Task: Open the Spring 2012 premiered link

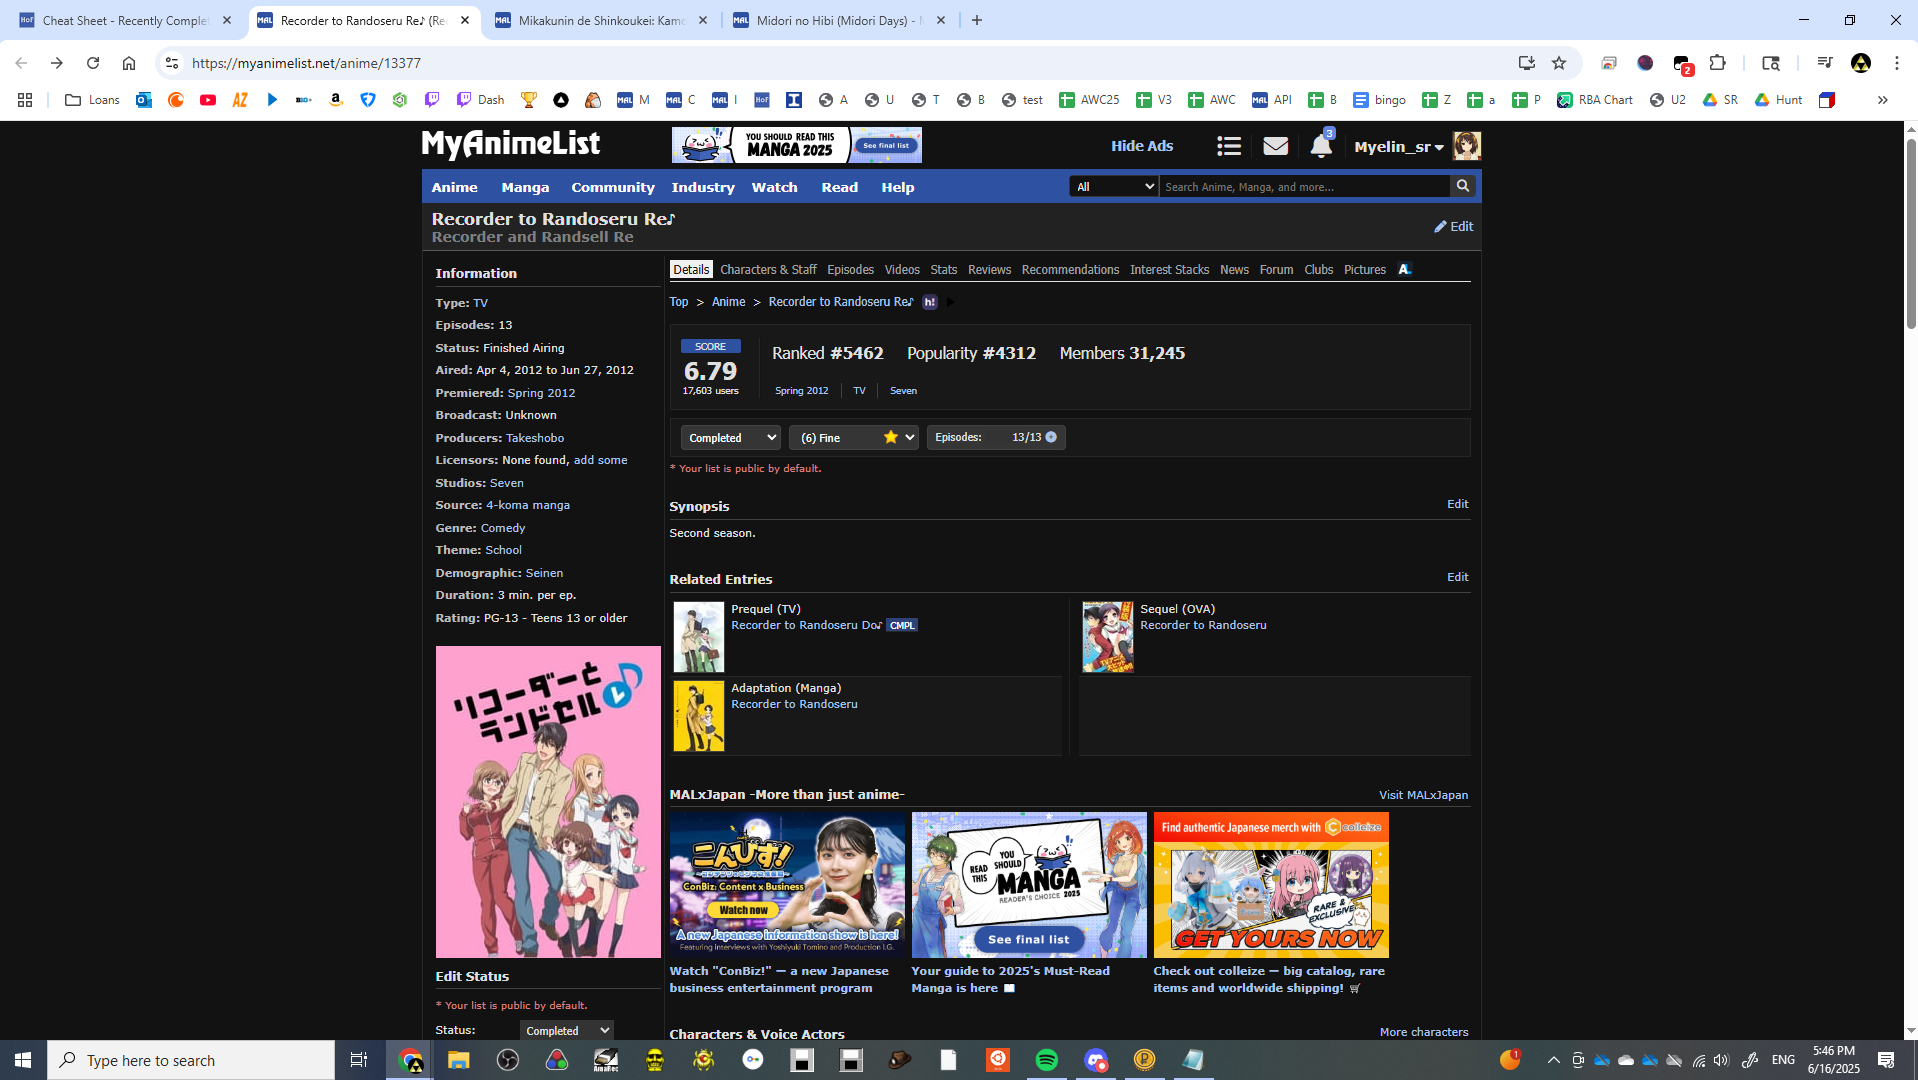Action: click(541, 393)
